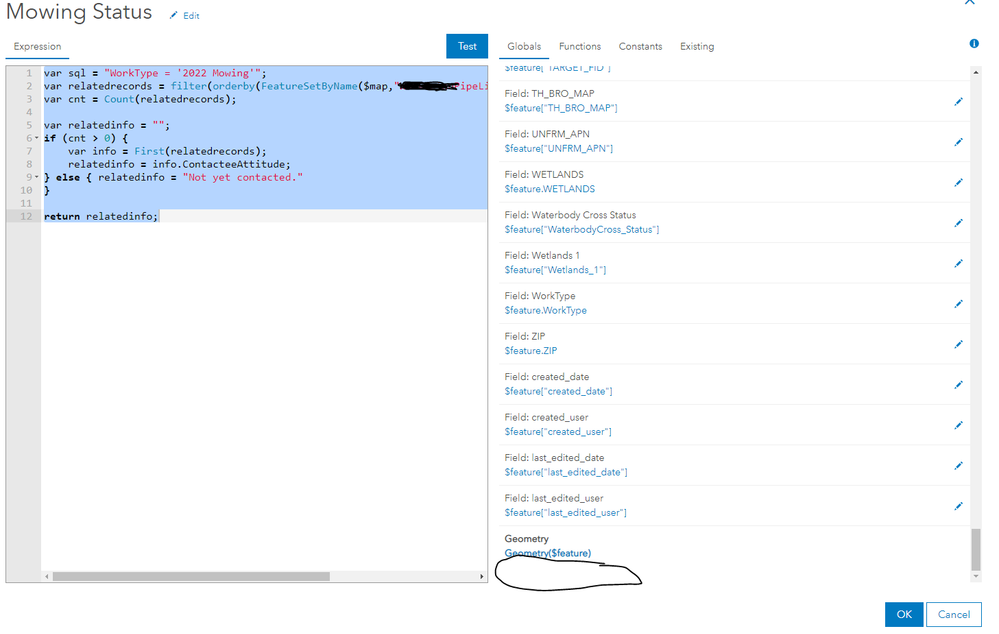
Task: Click the 'Not yet contacted.' string in code
Action: (243, 177)
